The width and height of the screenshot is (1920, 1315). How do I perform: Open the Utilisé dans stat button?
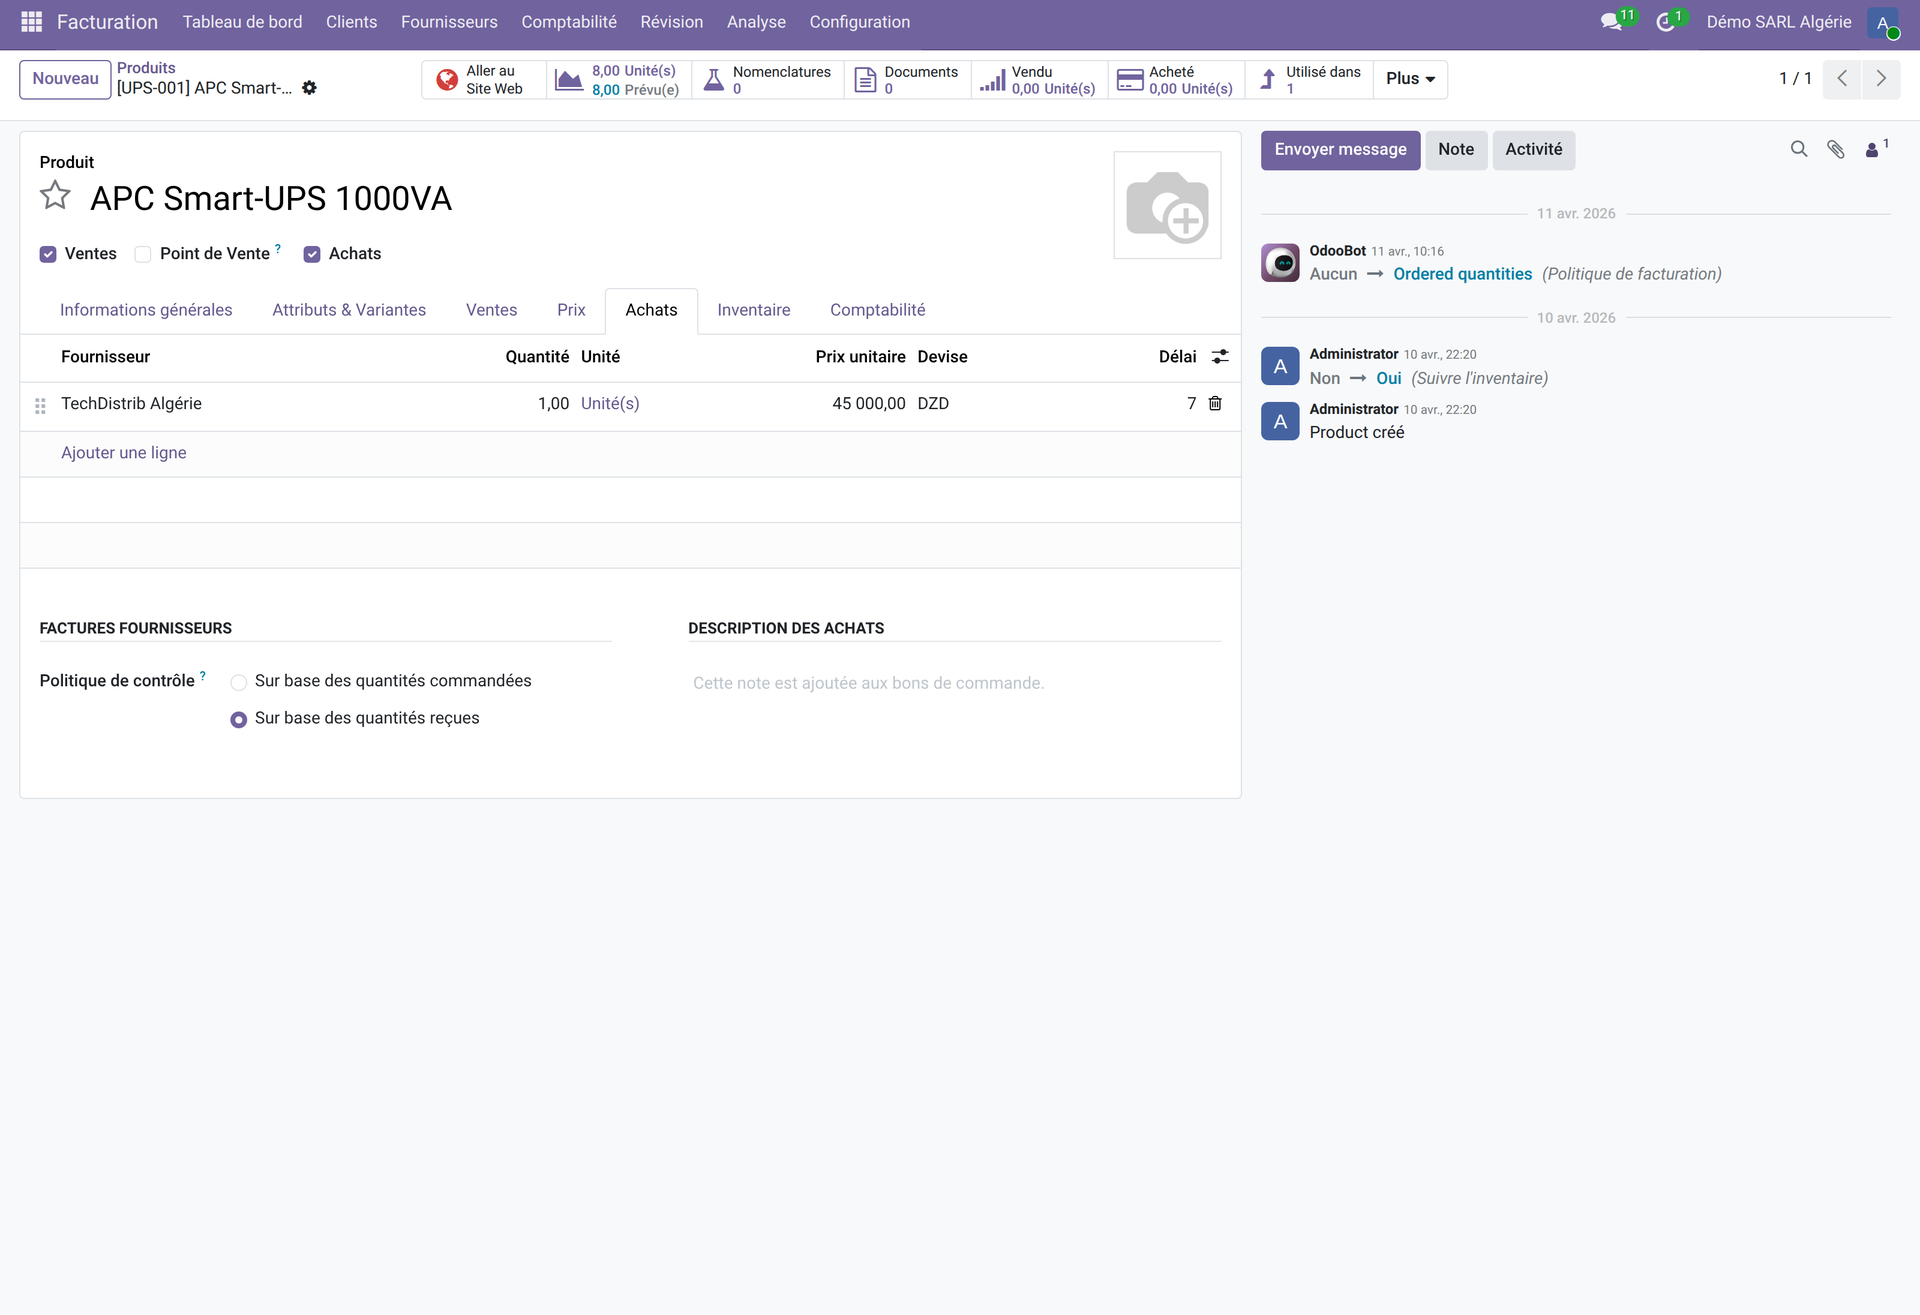(1309, 80)
